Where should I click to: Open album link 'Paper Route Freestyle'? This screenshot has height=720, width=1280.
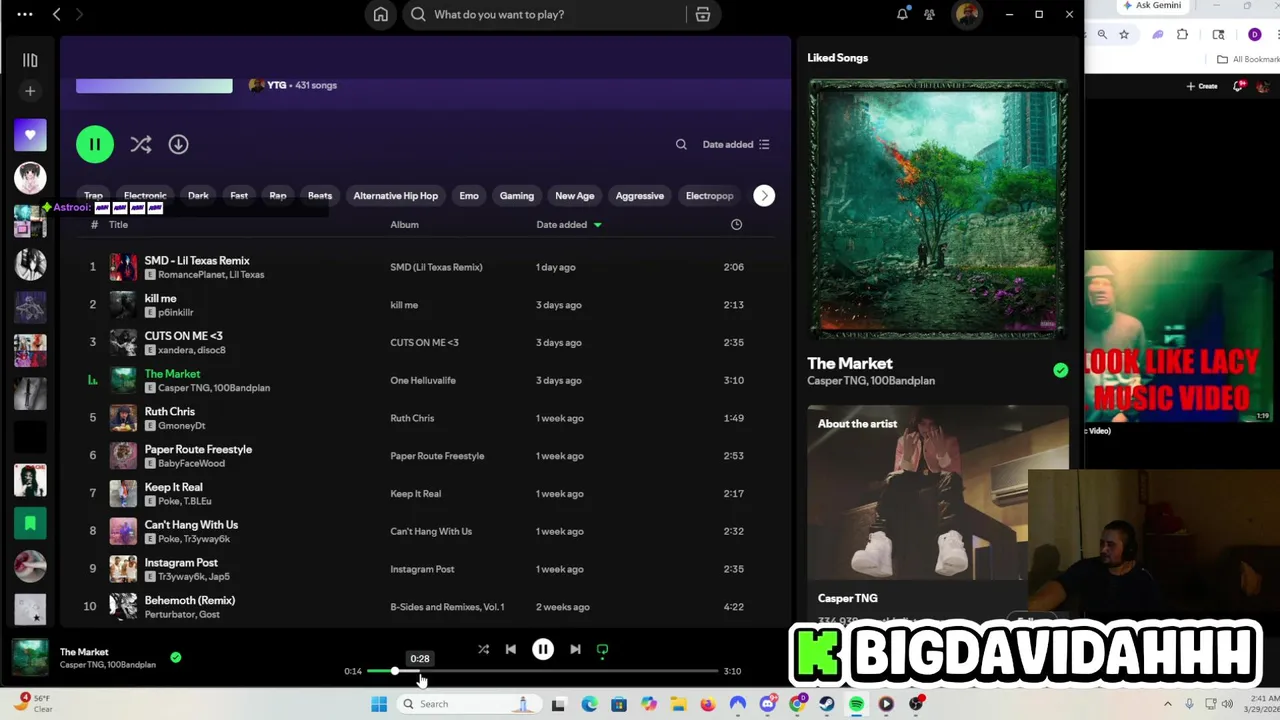coord(437,456)
